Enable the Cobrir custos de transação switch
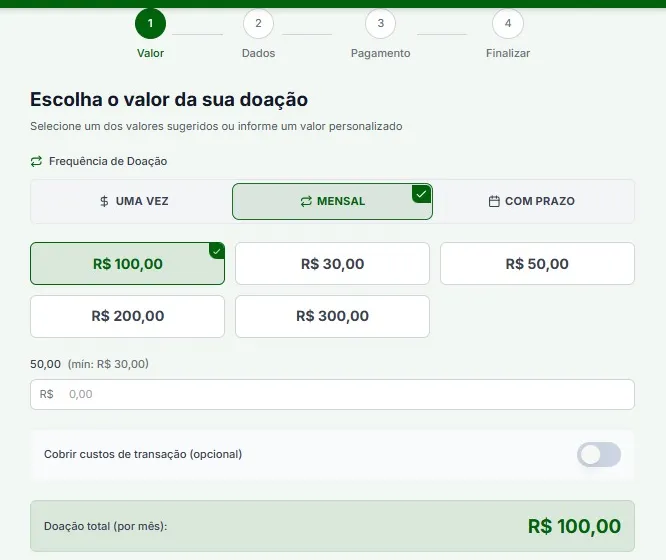Image resolution: width=666 pixels, height=560 pixels. point(598,455)
